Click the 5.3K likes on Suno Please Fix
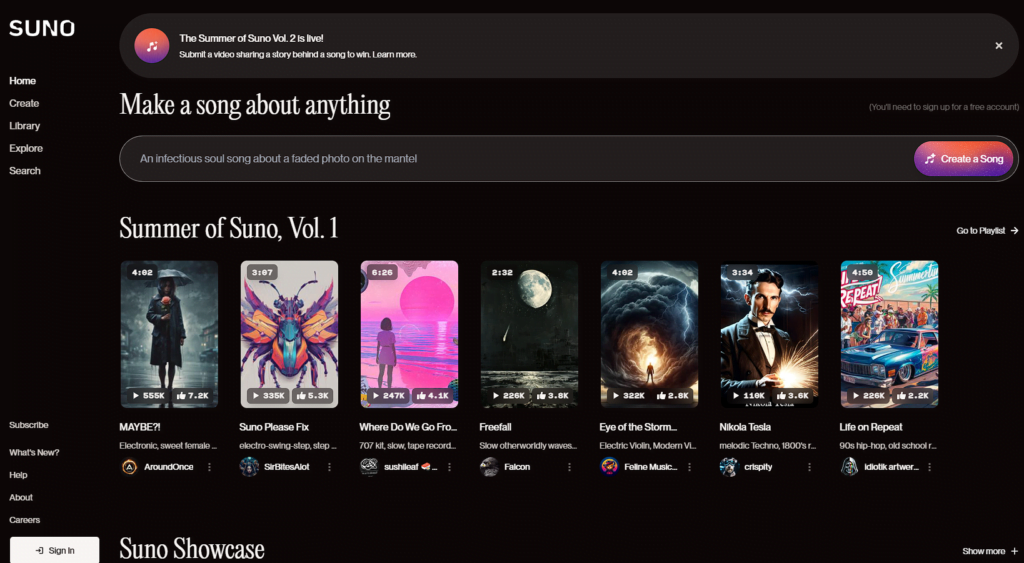This screenshot has width=1024, height=563. (x=313, y=396)
